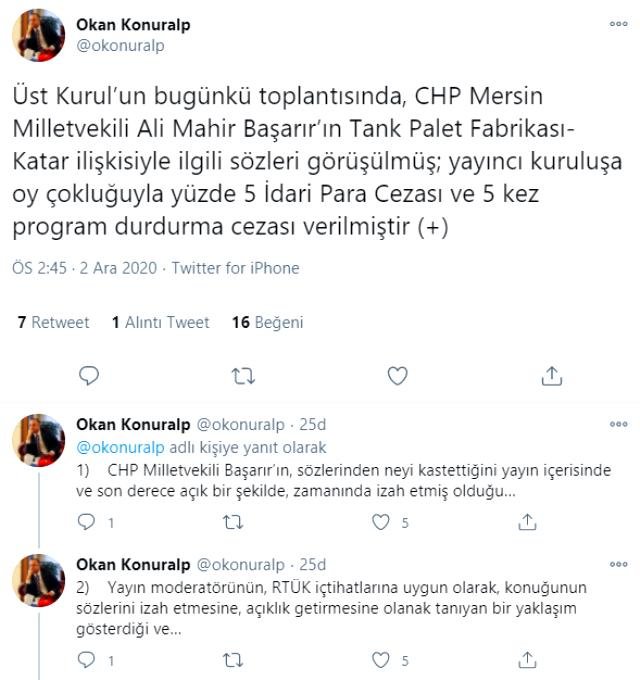This screenshot has height=680, width=640.
Task: Reply to the tweet starting with 2)
Action: [86, 660]
